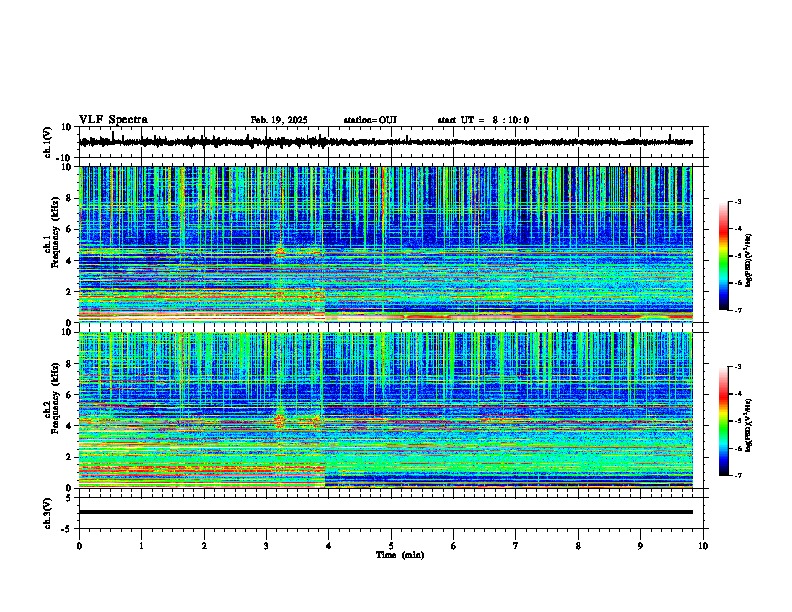Click the ch.1 color bar log(PSD) label

tap(748, 261)
